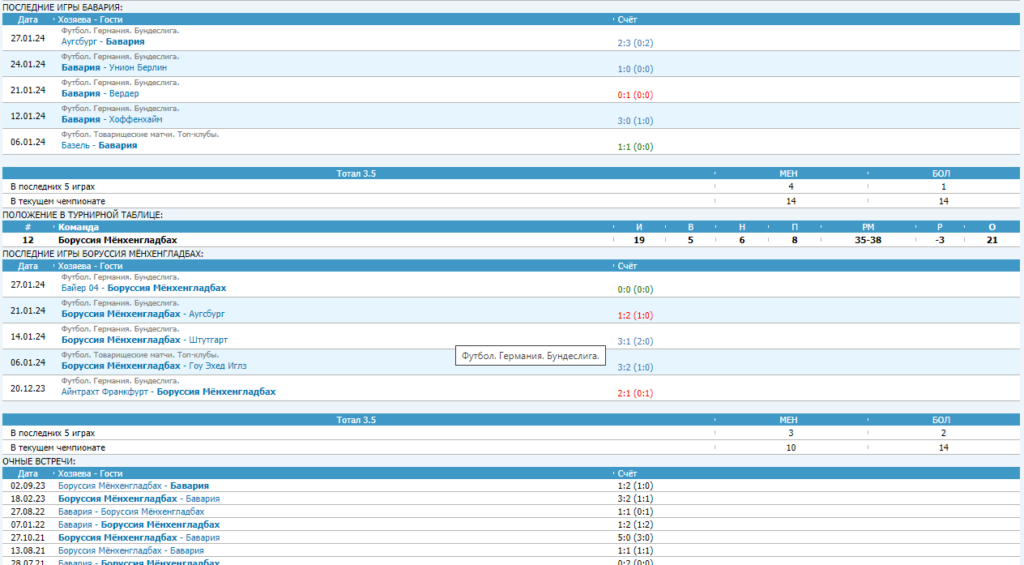Image resolution: width=1024 pixels, height=565 pixels.
Task: Click the РМ column header in standings
Action: coord(867,227)
